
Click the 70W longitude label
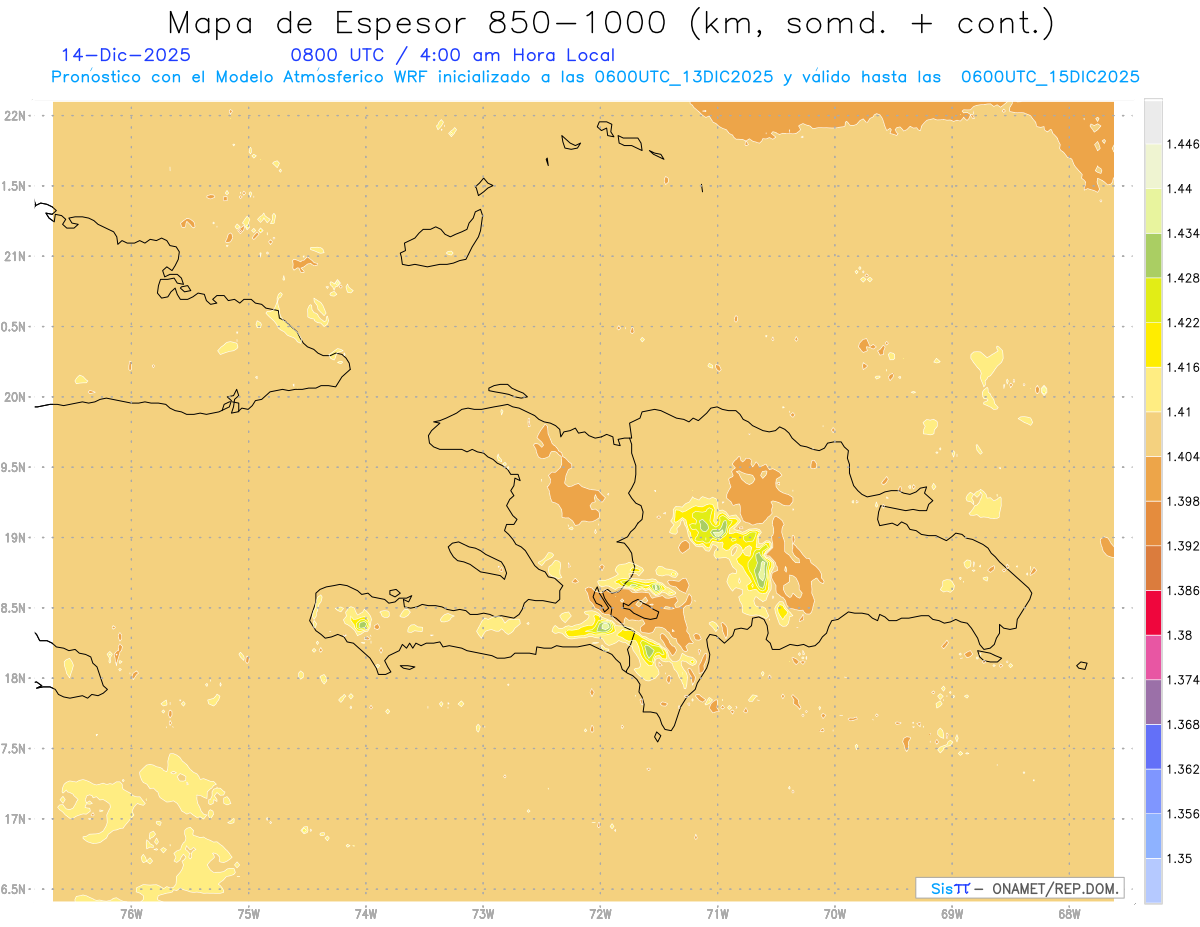(835, 913)
